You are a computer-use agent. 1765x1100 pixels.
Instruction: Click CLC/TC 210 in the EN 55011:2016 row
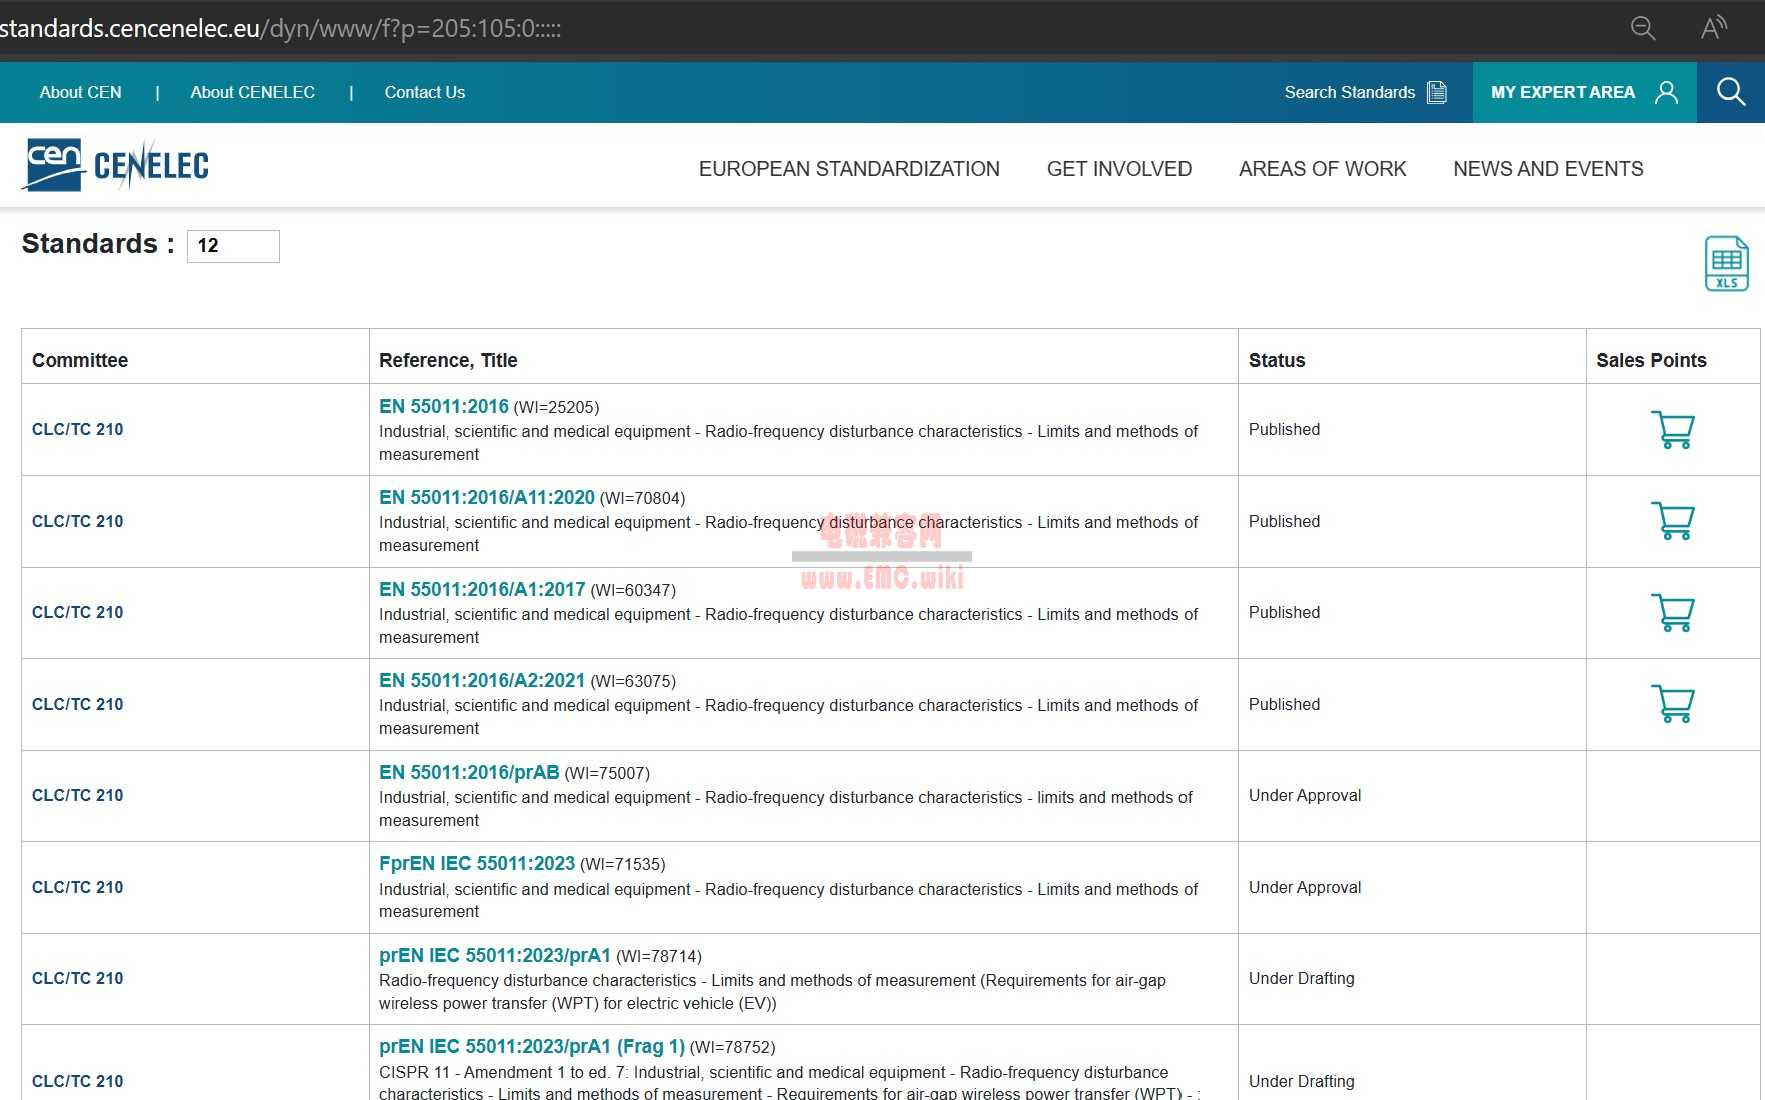[78, 429]
